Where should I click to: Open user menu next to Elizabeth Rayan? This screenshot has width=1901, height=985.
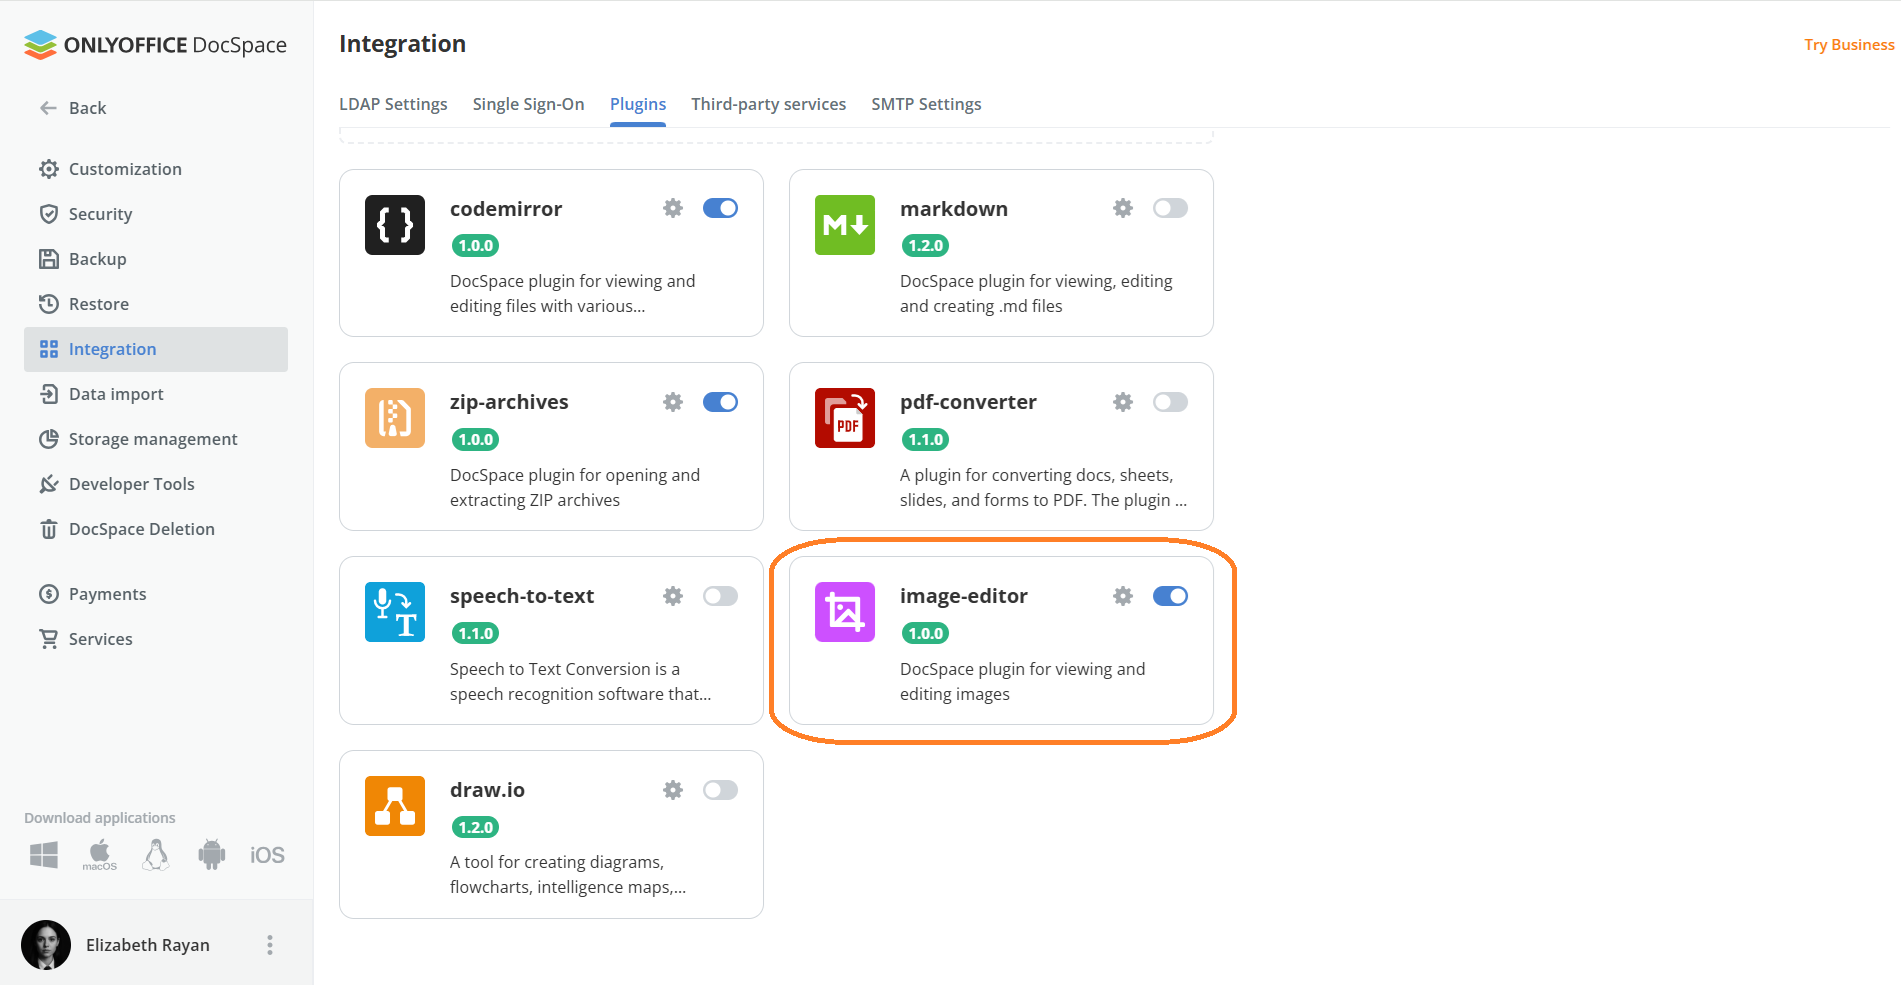pyautogui.click(x=270, y=945)
